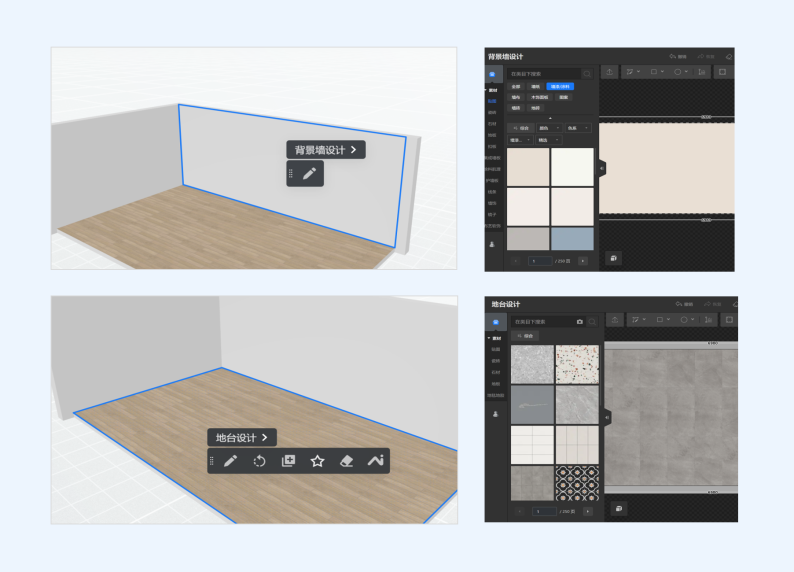Click the measure align icon in 背景墙设计 toolbar
Viewport: 794px width, 572px height.
702,72
